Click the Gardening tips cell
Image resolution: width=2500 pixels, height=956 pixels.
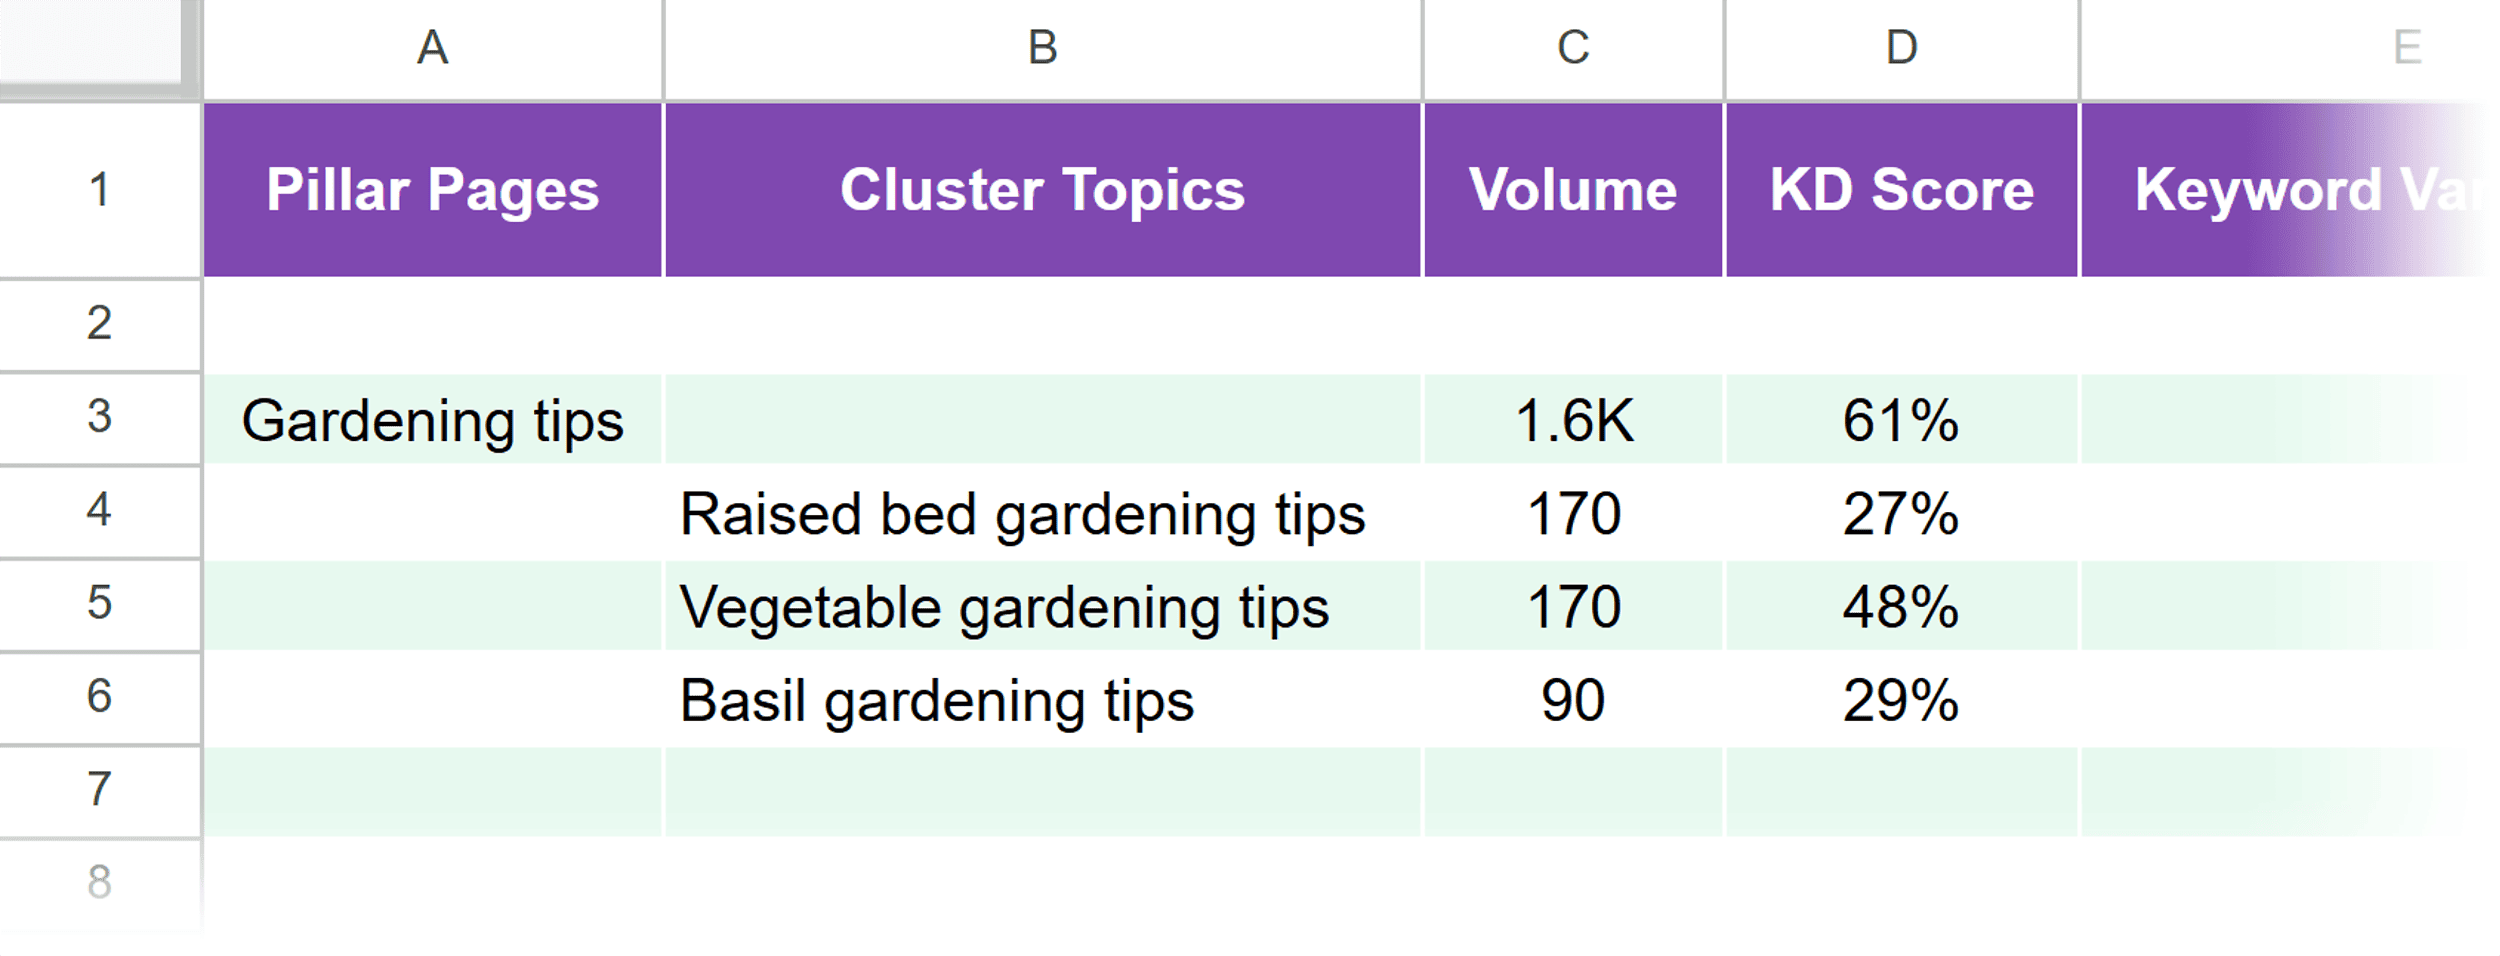[432, 420]
